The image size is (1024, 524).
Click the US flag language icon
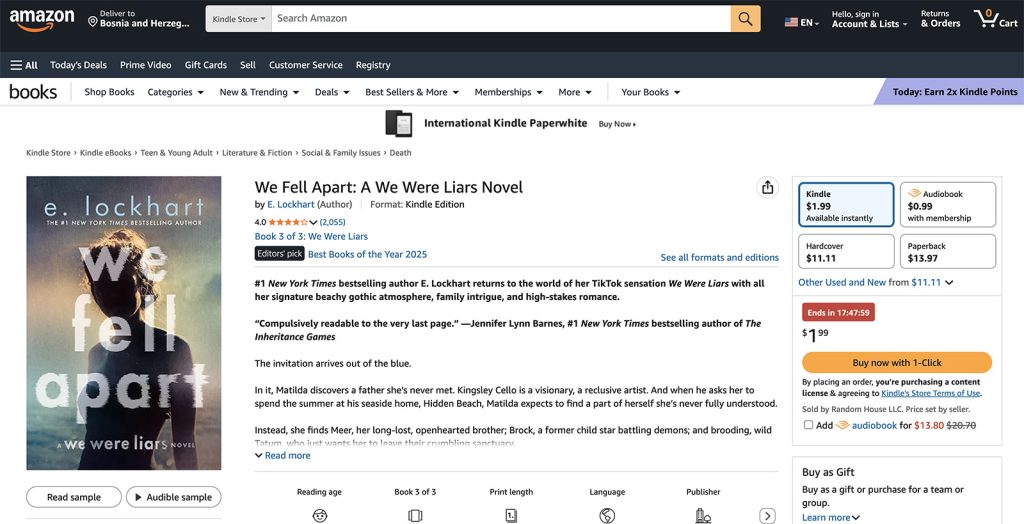click(791, 22)
